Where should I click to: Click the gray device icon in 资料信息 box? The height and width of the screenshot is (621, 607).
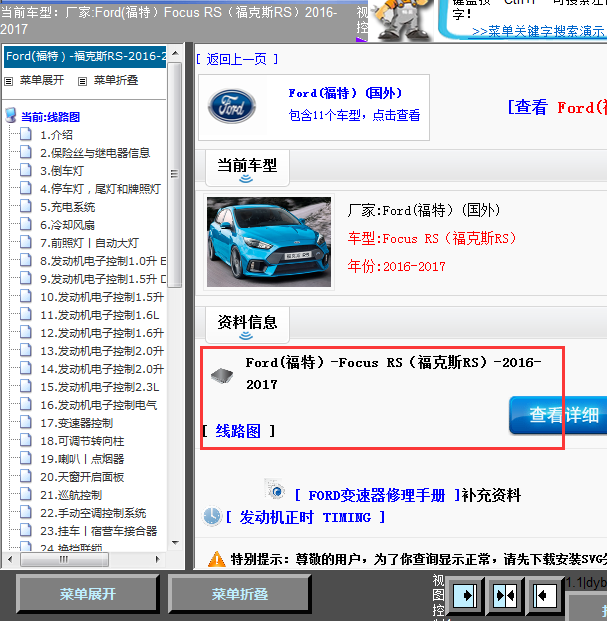pos(222,375)
